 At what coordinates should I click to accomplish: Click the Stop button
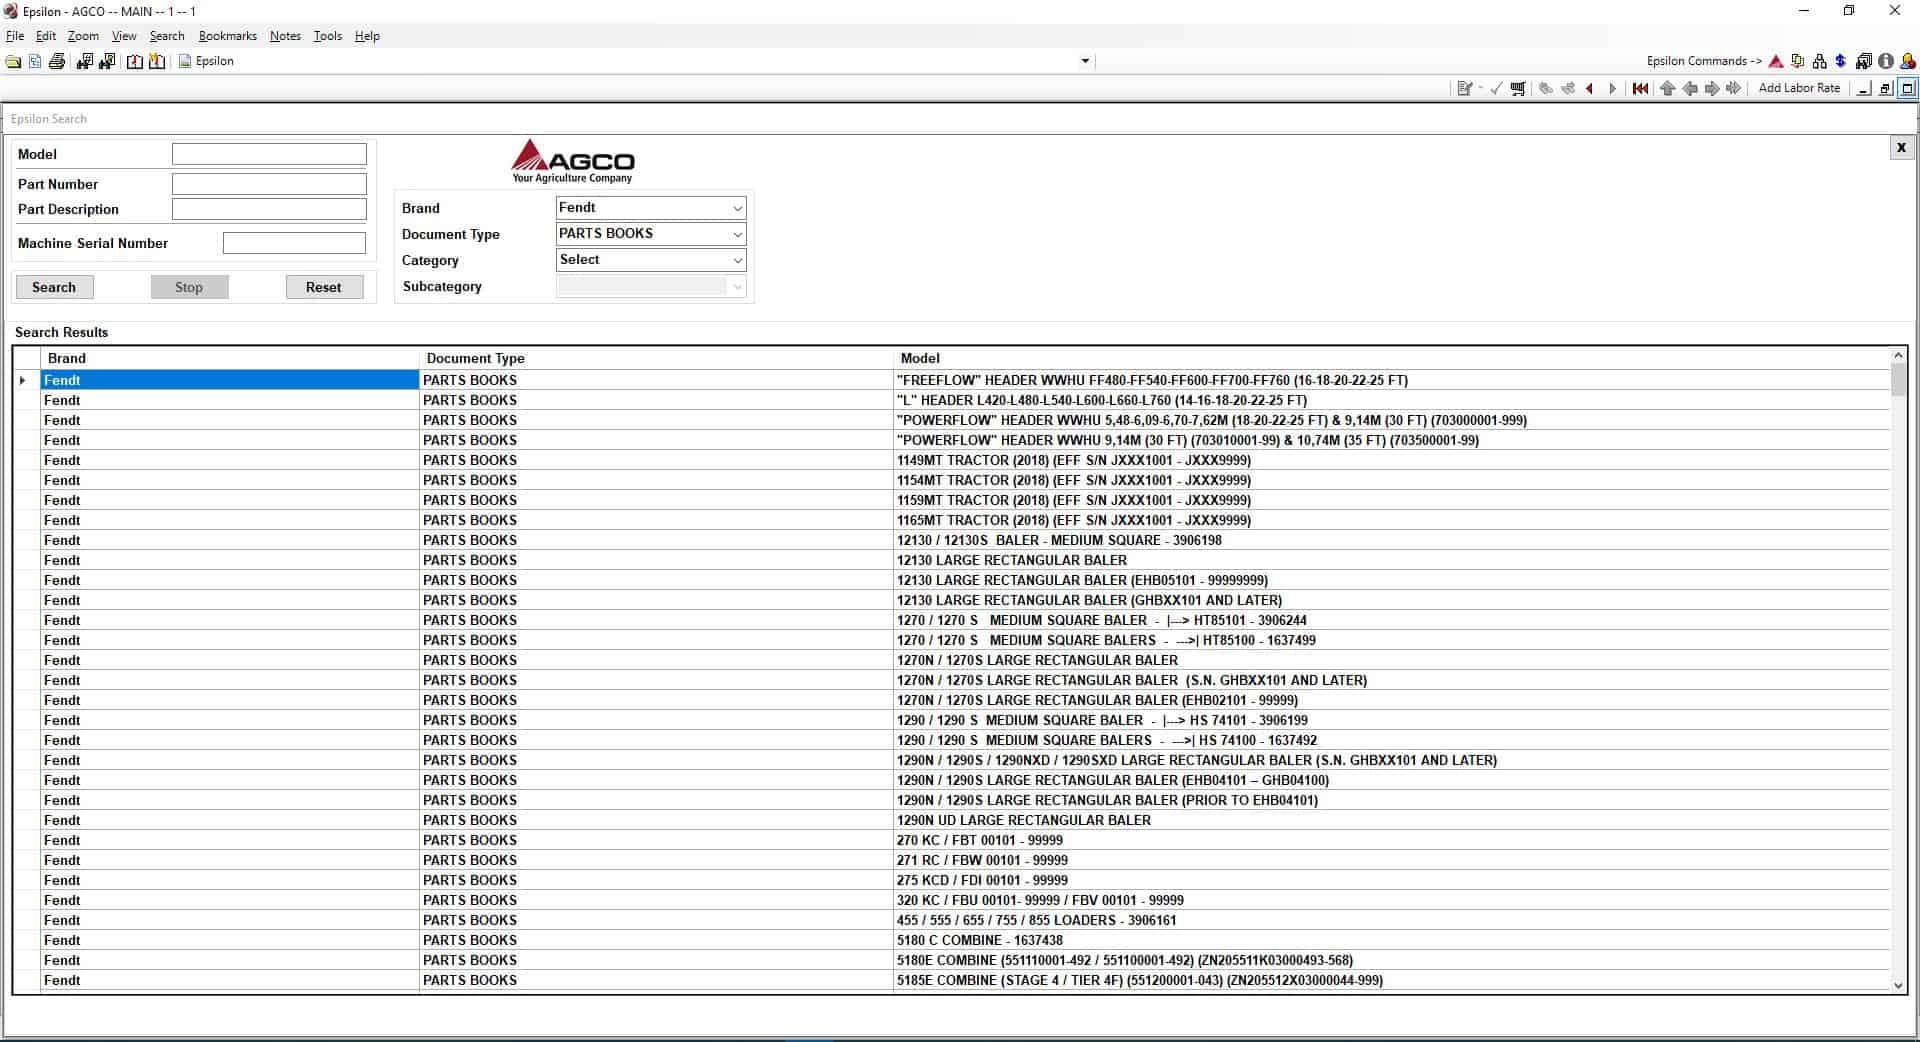189,287
